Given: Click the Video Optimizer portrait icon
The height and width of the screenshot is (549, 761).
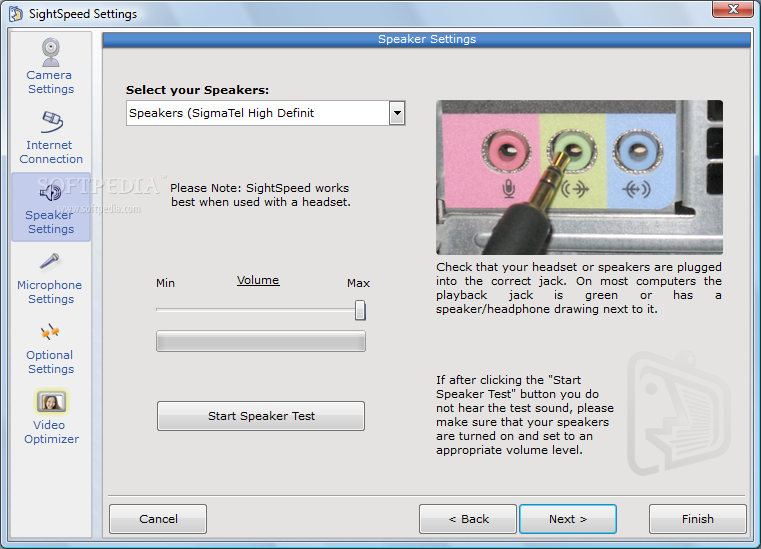Looking at the screenshot, I should point(51,402).
